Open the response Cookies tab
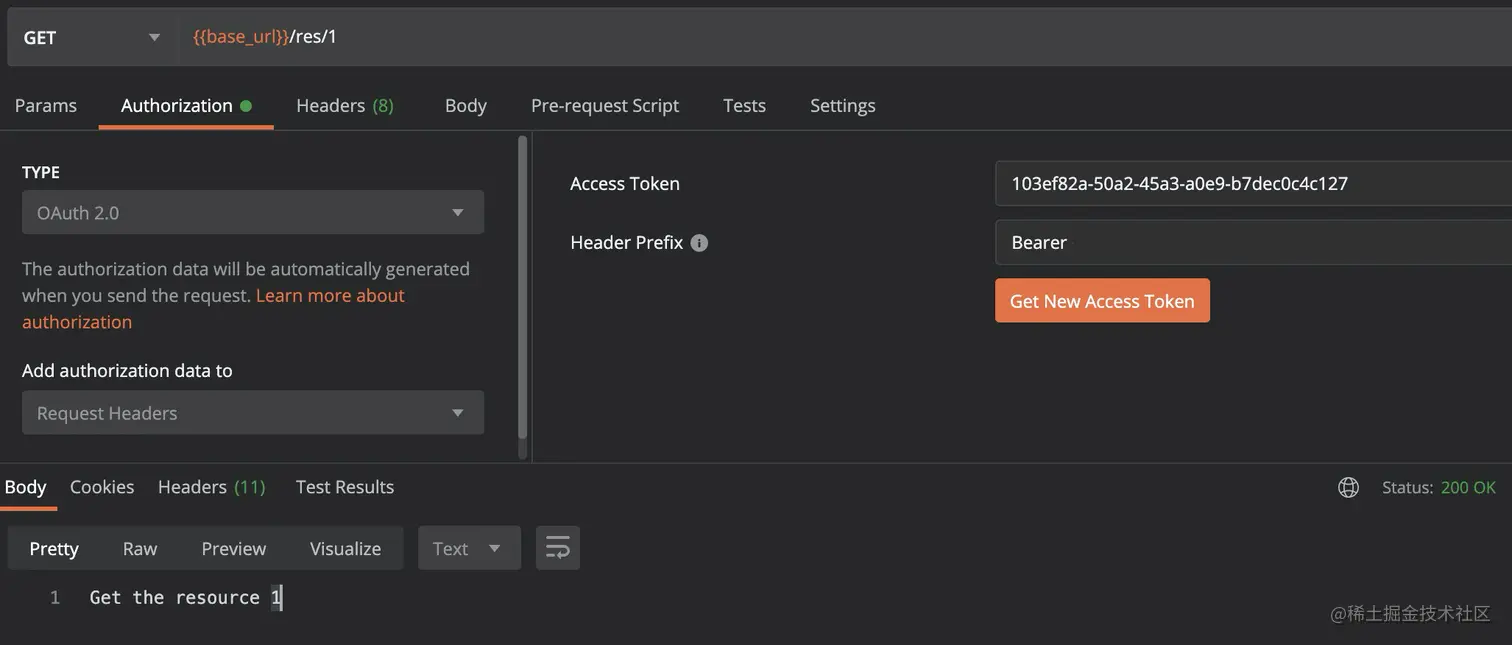The width and height of the screenshot is (1512, 645). 102,487
